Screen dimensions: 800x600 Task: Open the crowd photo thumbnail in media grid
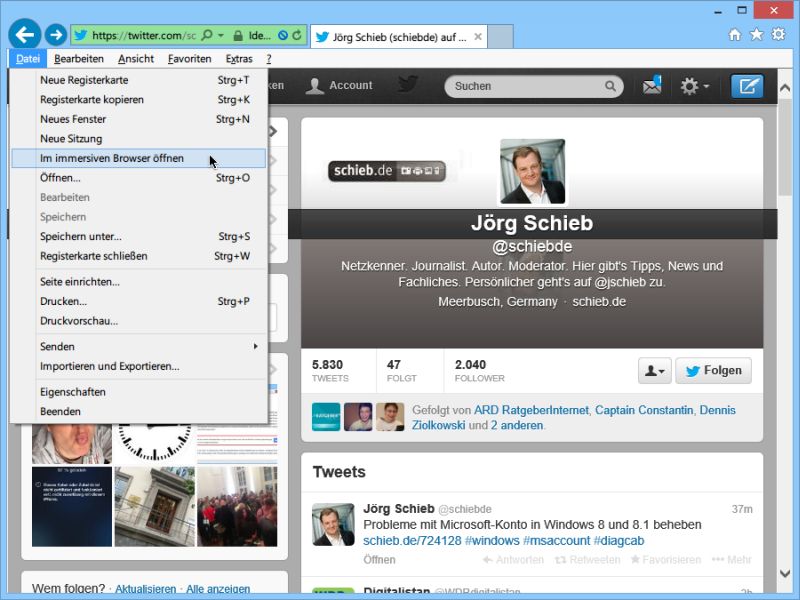click(237, 507)
